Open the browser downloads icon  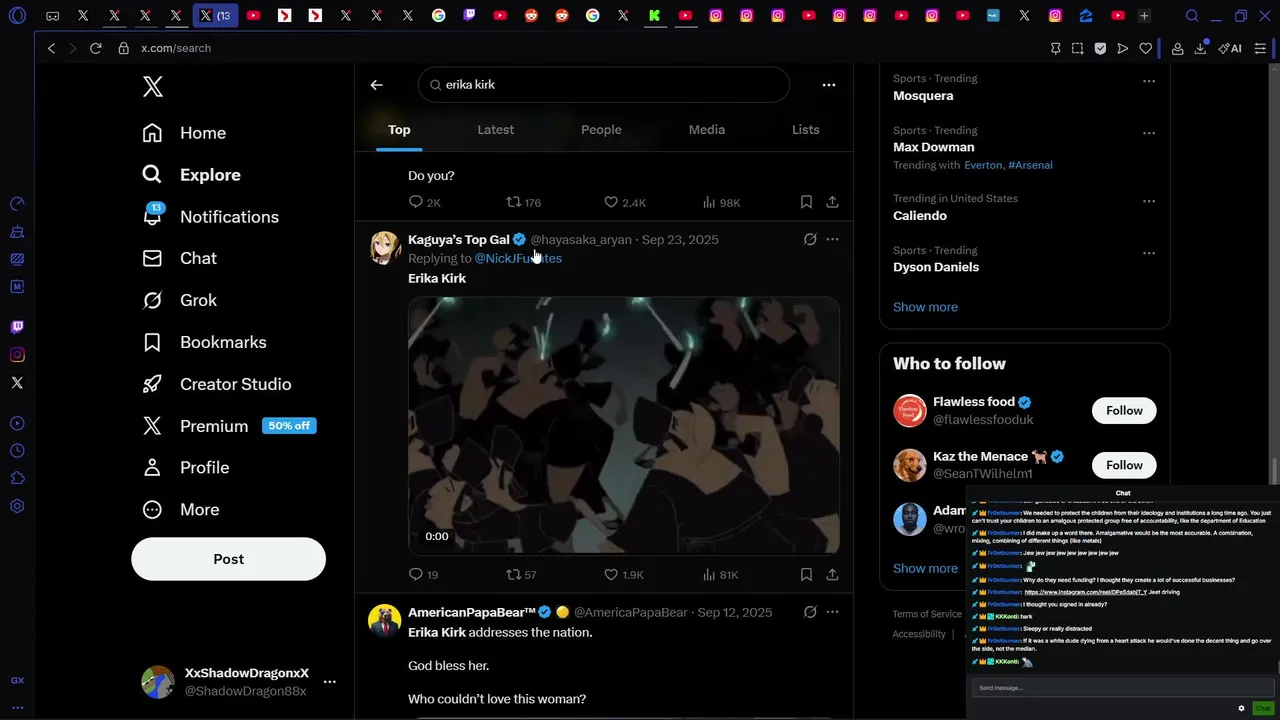(1200, 48)
